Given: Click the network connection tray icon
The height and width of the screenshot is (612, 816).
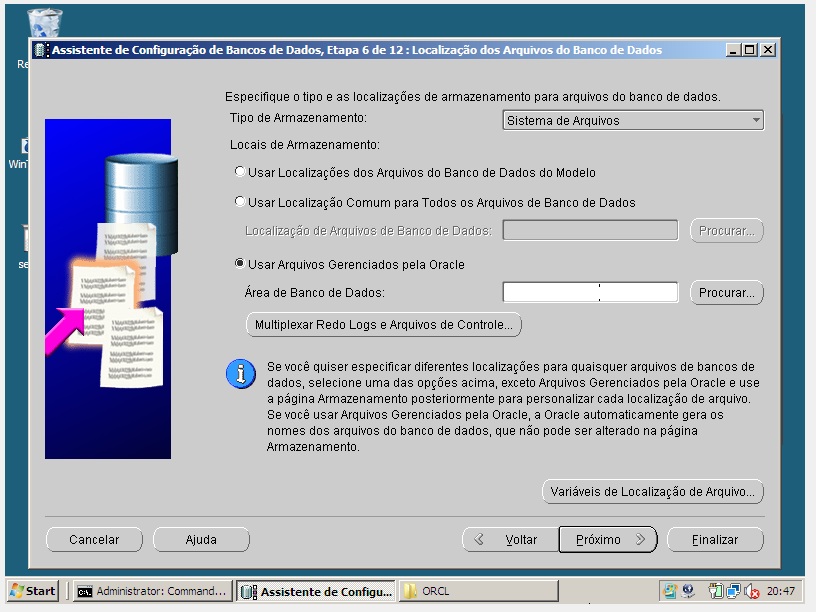Looking at the screenshot, I should pyautogui.click(x=734, y=591).
